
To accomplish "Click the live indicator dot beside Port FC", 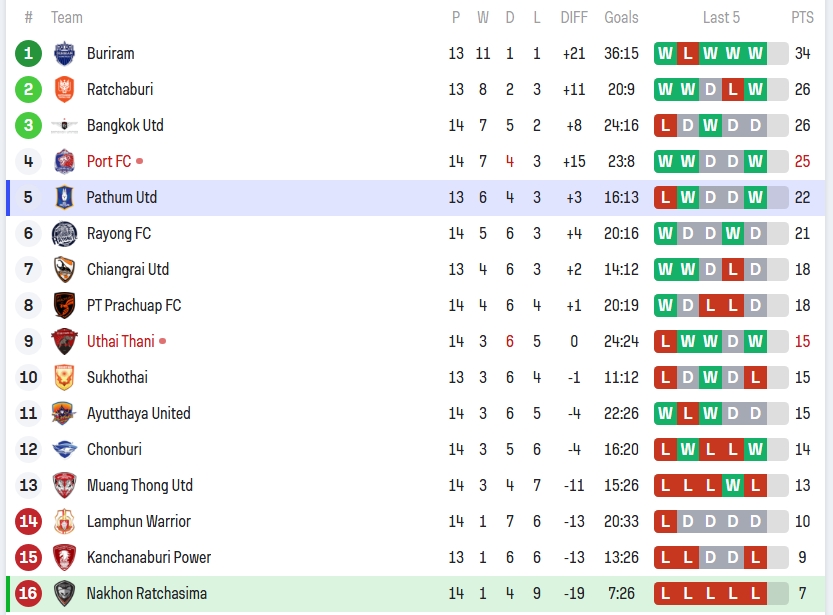I will tap(140, 161).
